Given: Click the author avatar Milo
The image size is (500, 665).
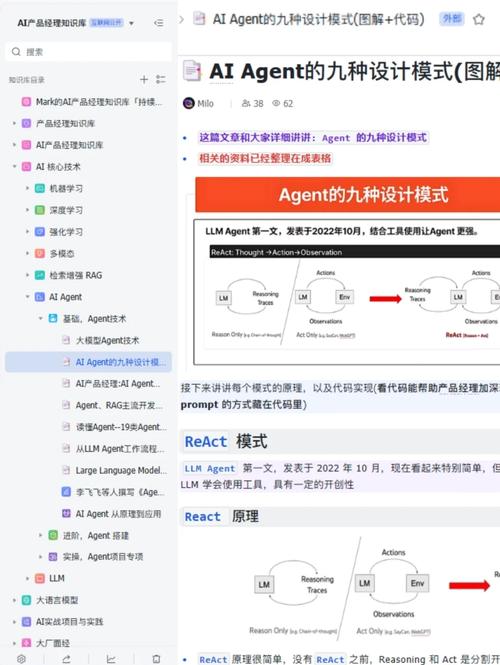Looking at the screenshot, I should tap(189, 103).
